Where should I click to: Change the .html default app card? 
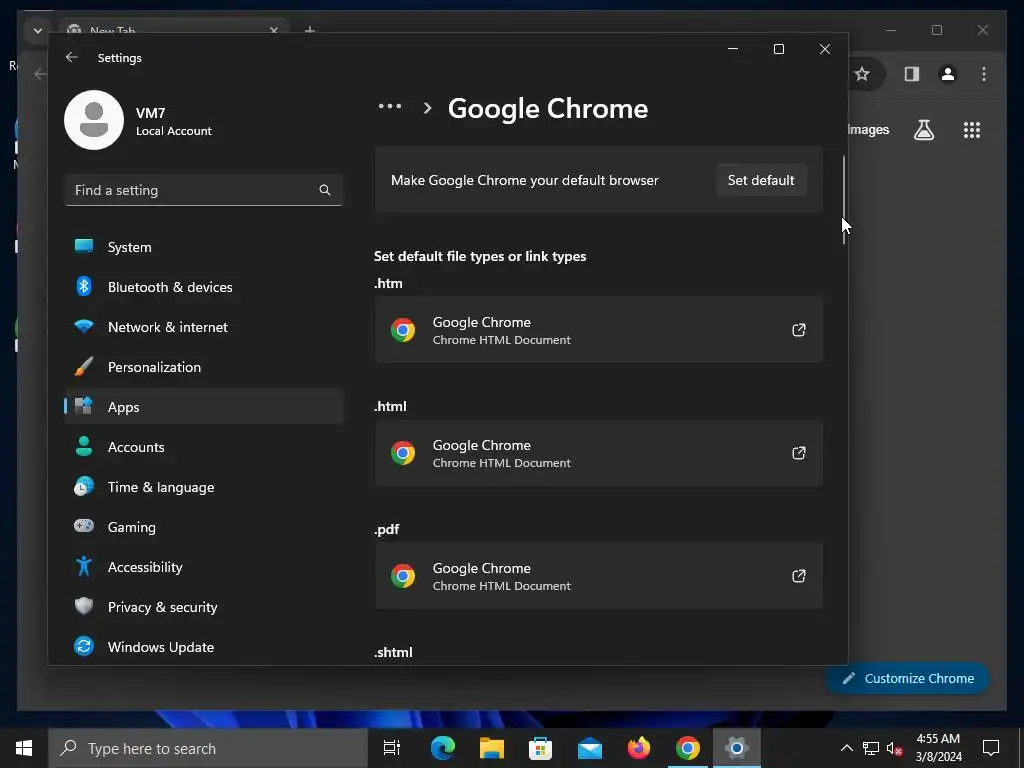click(x=598, y=453)
